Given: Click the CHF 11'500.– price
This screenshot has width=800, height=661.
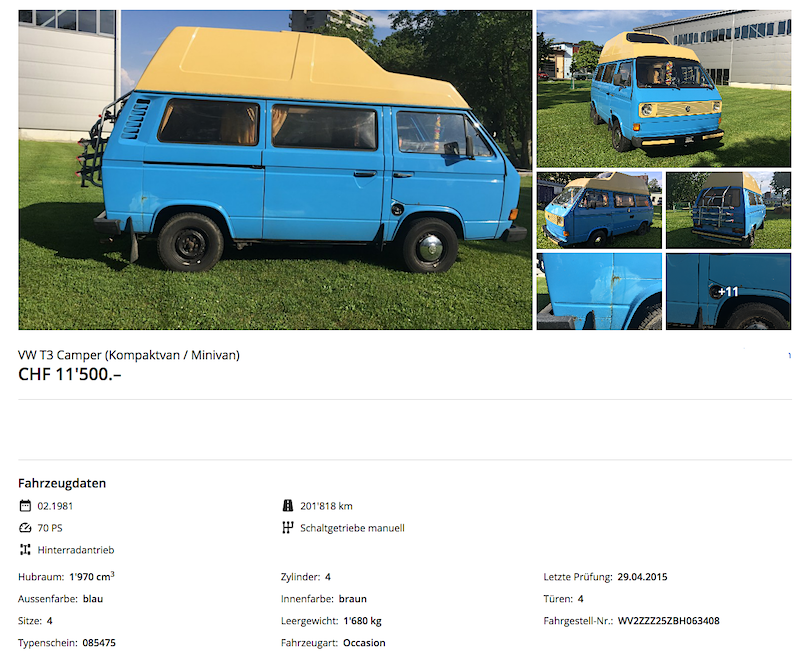Looking at the screenshot, I should coord(70,374).
